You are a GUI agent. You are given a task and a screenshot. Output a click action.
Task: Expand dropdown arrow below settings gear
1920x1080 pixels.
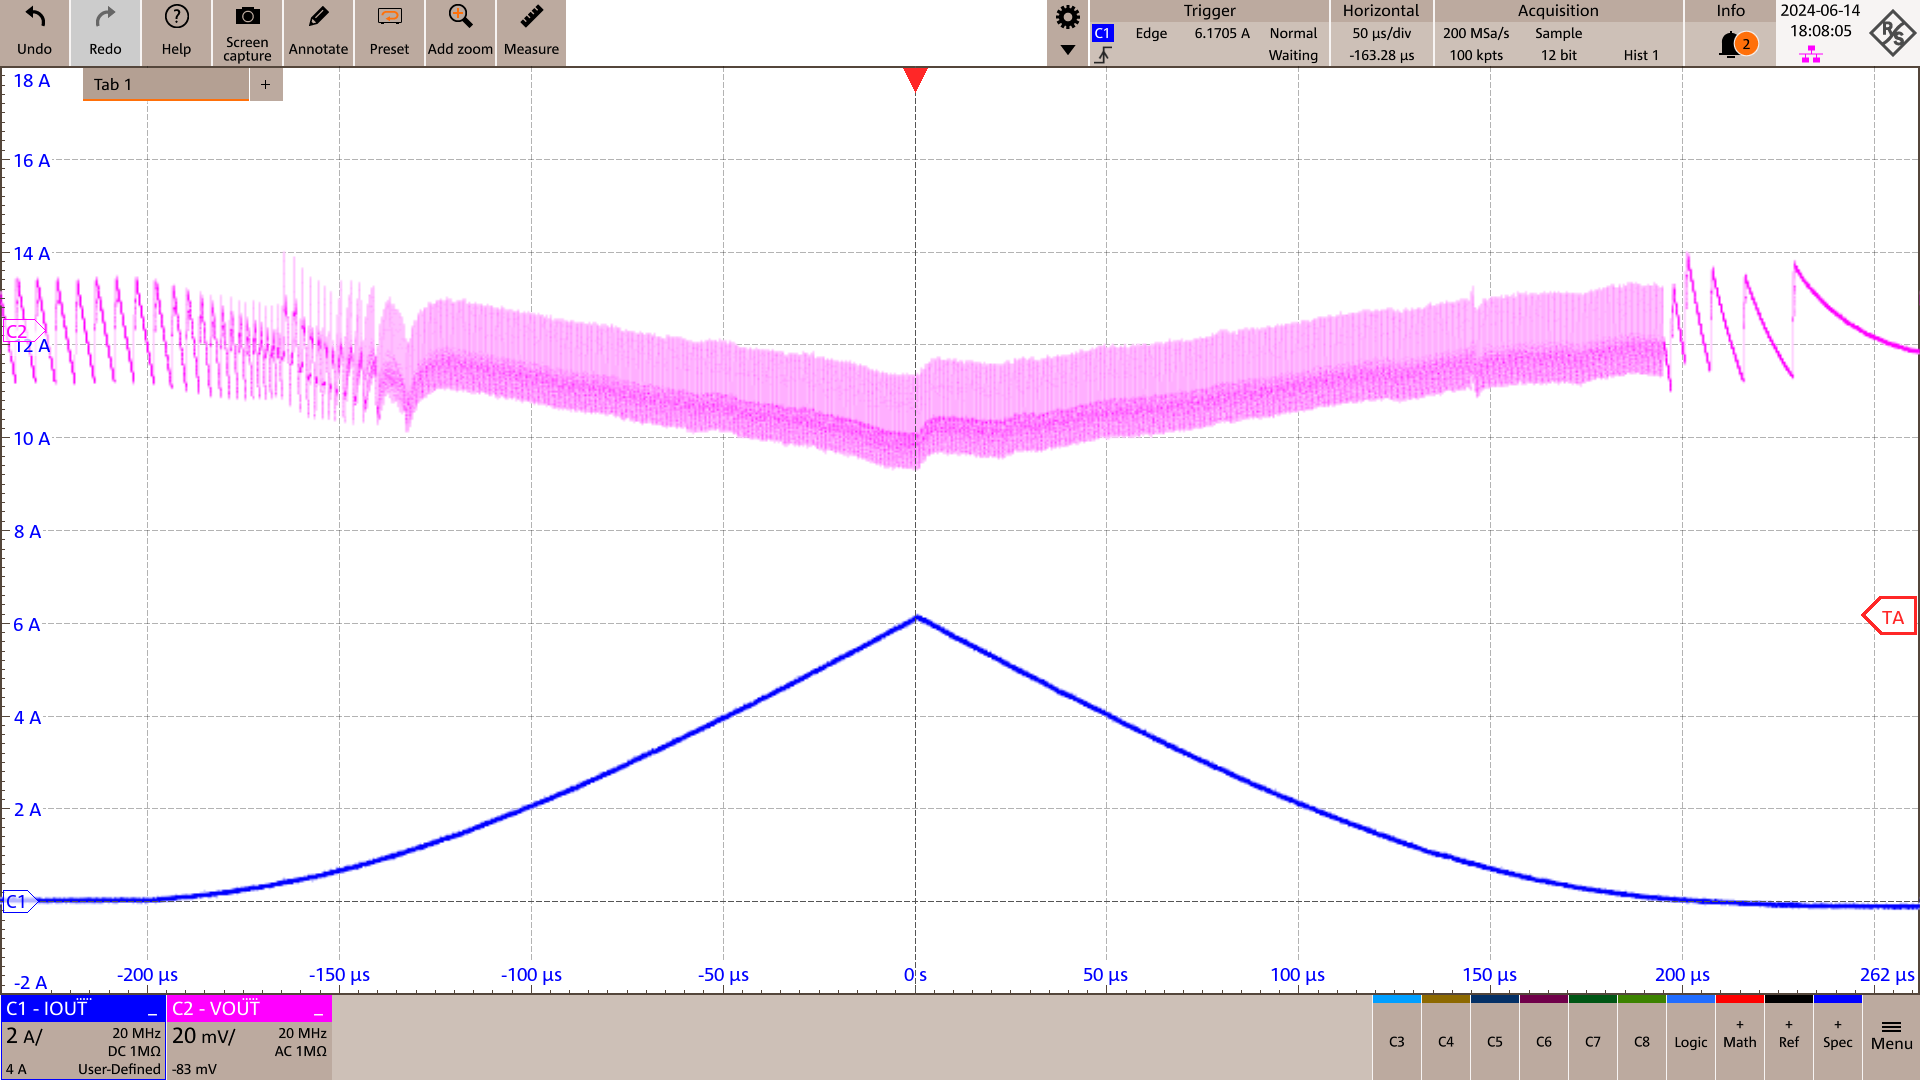(x=1068, y=50)
